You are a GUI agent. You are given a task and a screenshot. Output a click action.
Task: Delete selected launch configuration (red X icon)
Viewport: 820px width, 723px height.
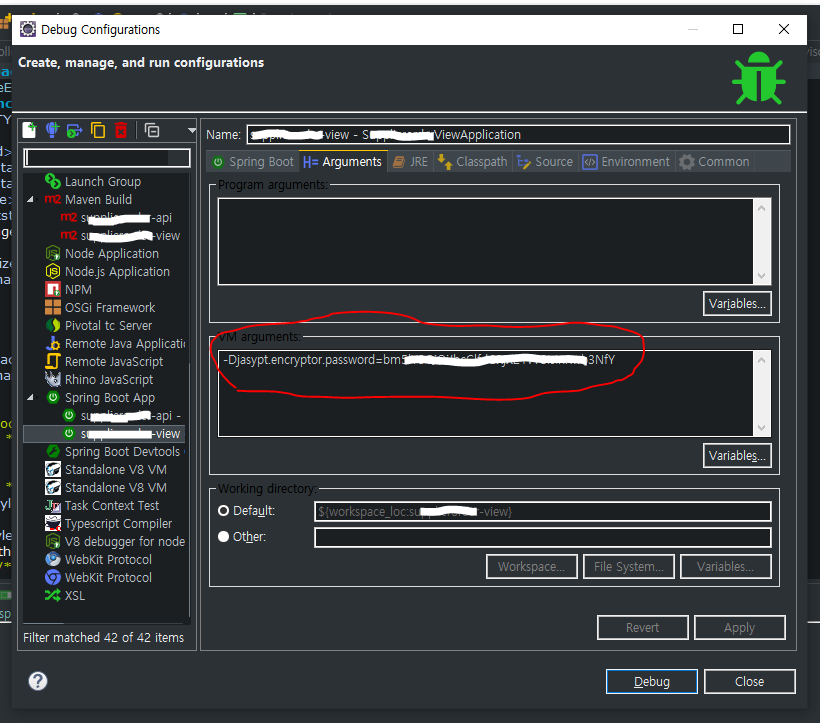121,130
